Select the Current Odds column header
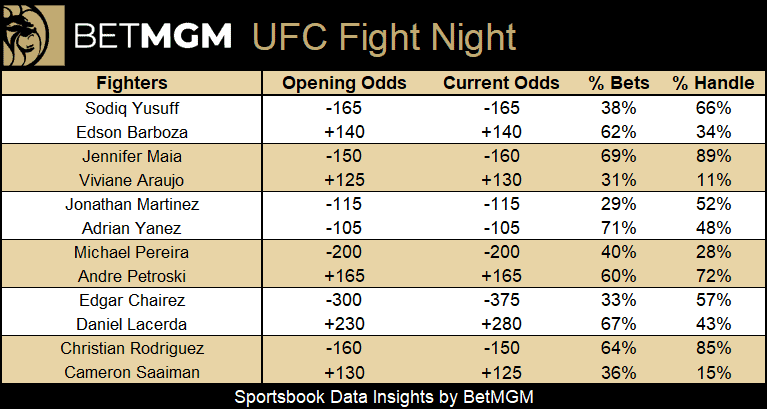 point(501,83)
